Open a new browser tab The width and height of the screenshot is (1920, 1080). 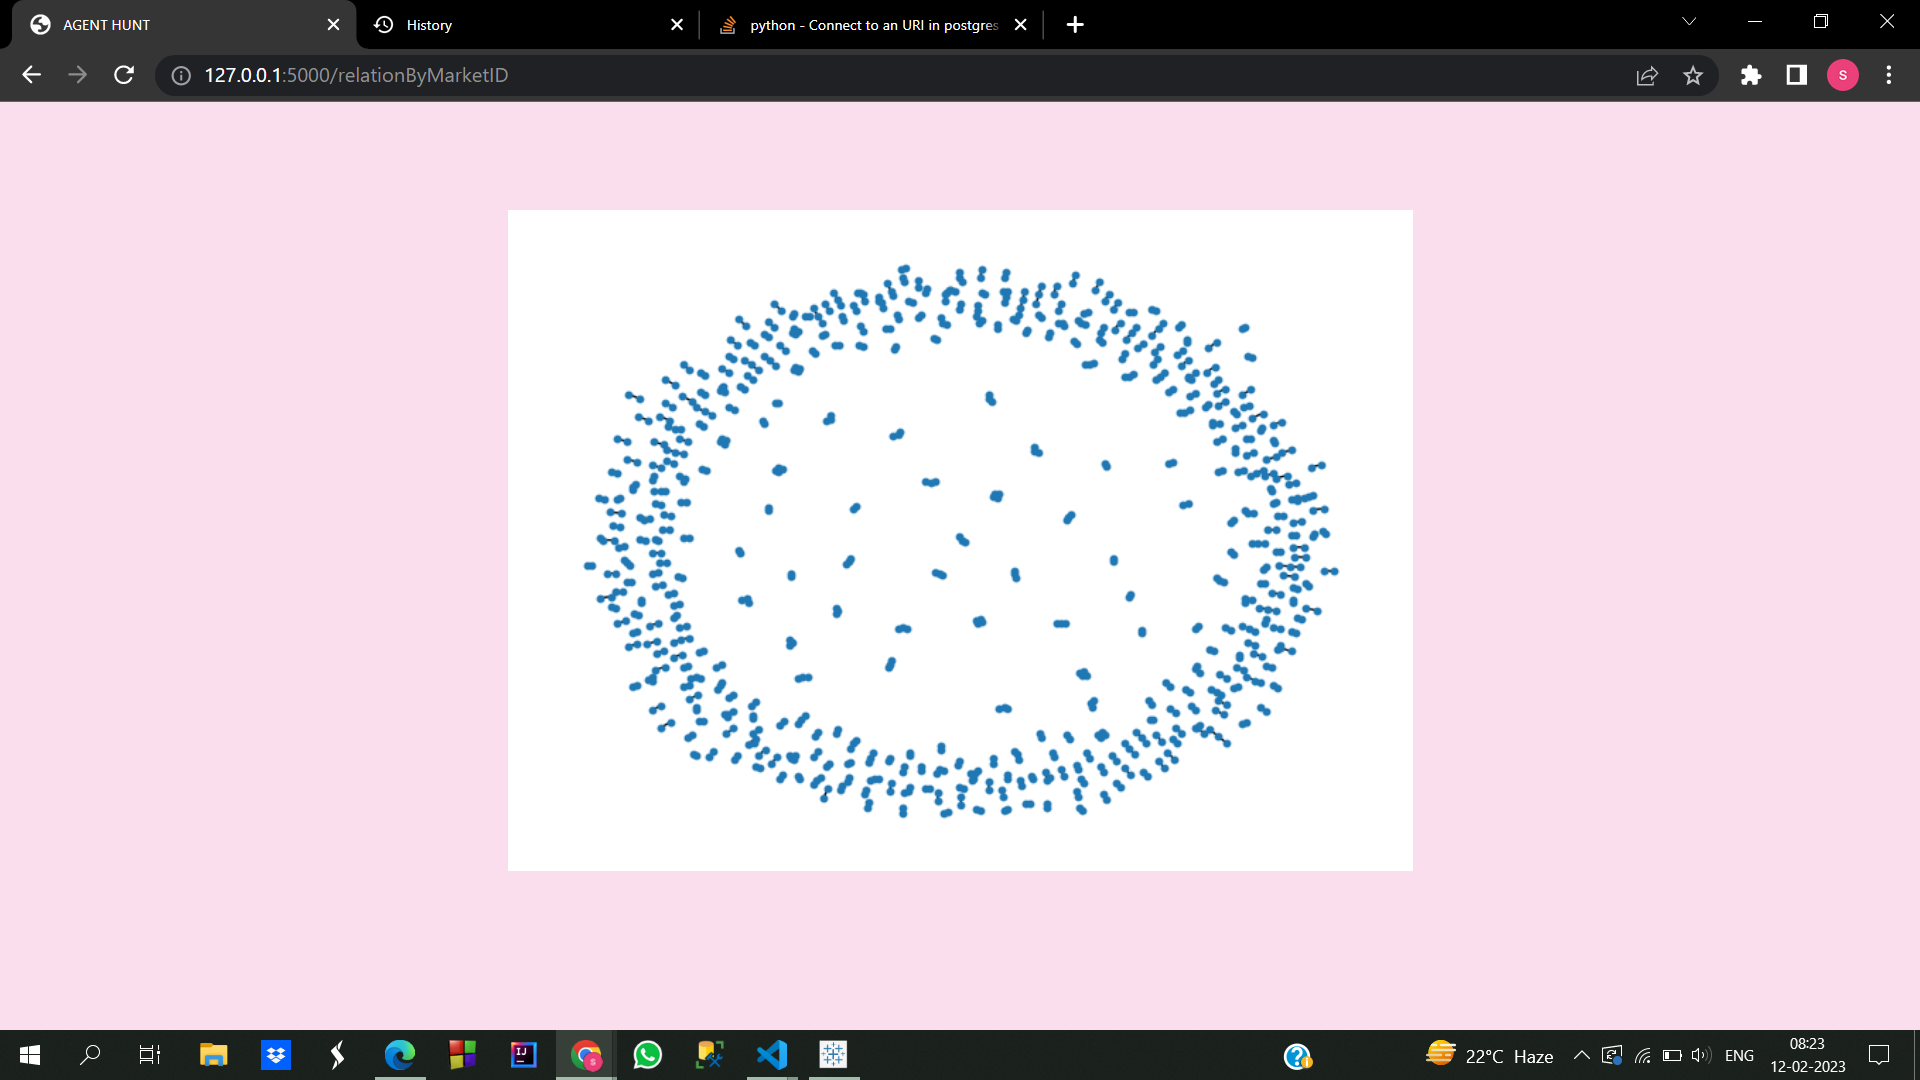tap(1075, 25)
